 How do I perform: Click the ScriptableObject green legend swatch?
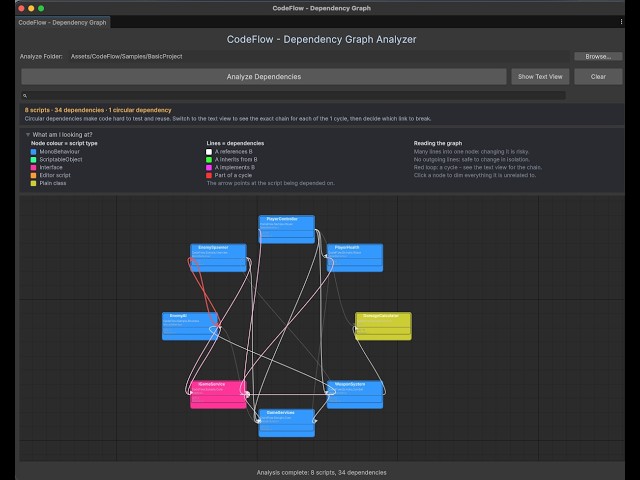tap(33, 160)
